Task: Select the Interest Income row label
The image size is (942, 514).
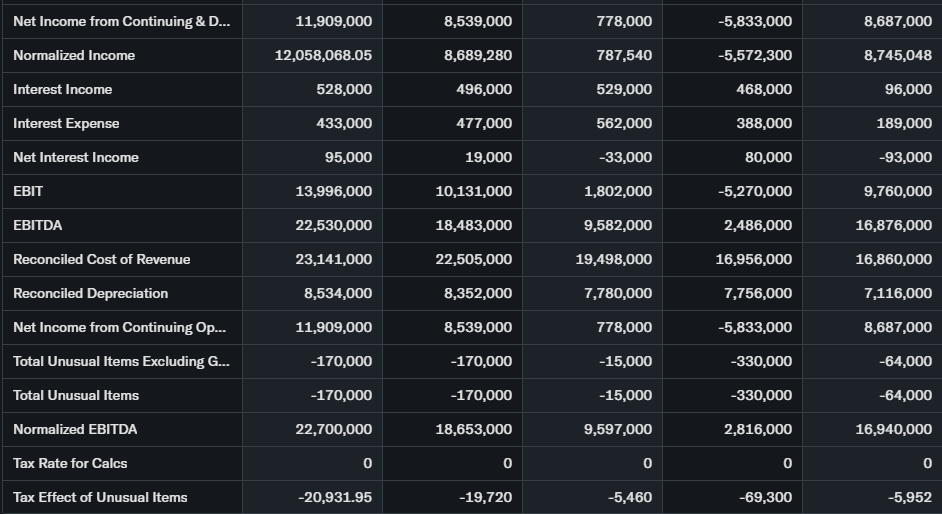Action: (x=62, y=90)
